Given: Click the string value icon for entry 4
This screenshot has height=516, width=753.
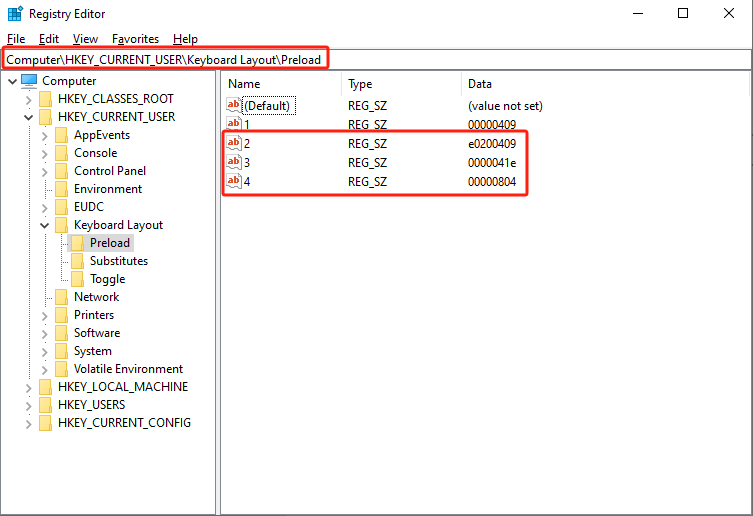Looking at the screenshot, I should (x=234, y=181).
